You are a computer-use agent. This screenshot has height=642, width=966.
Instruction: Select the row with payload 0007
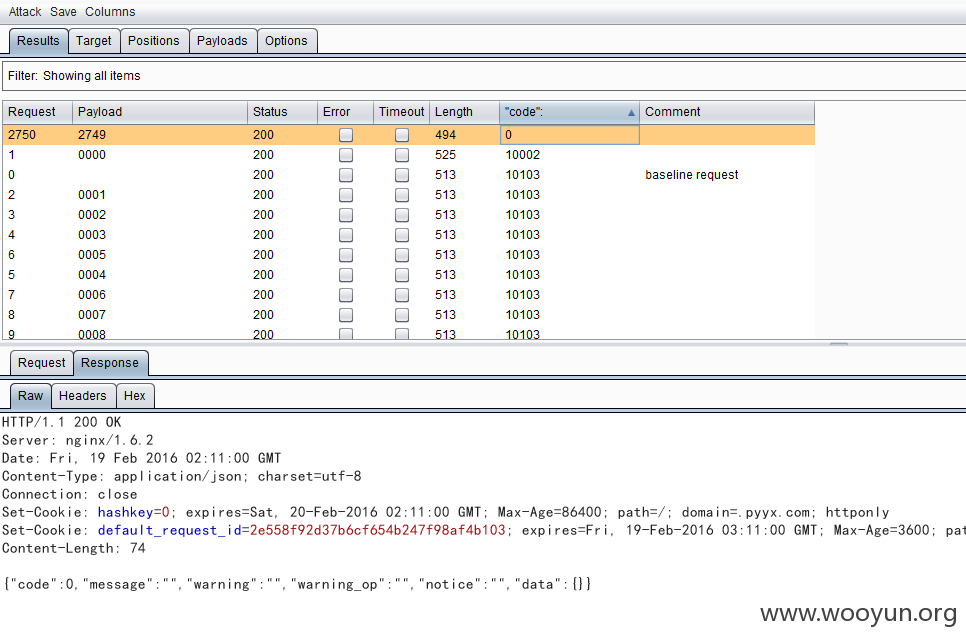point(408,315)
